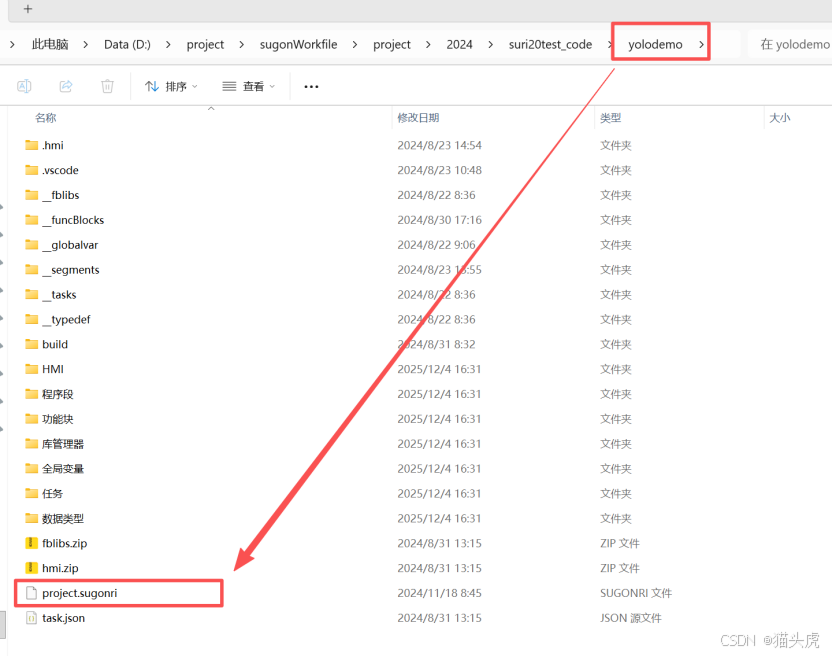Click date 2024/8/23 14:54 of .hmi
Image resolution: width=832 pixels, height=656 pixels.
(439, 145)
